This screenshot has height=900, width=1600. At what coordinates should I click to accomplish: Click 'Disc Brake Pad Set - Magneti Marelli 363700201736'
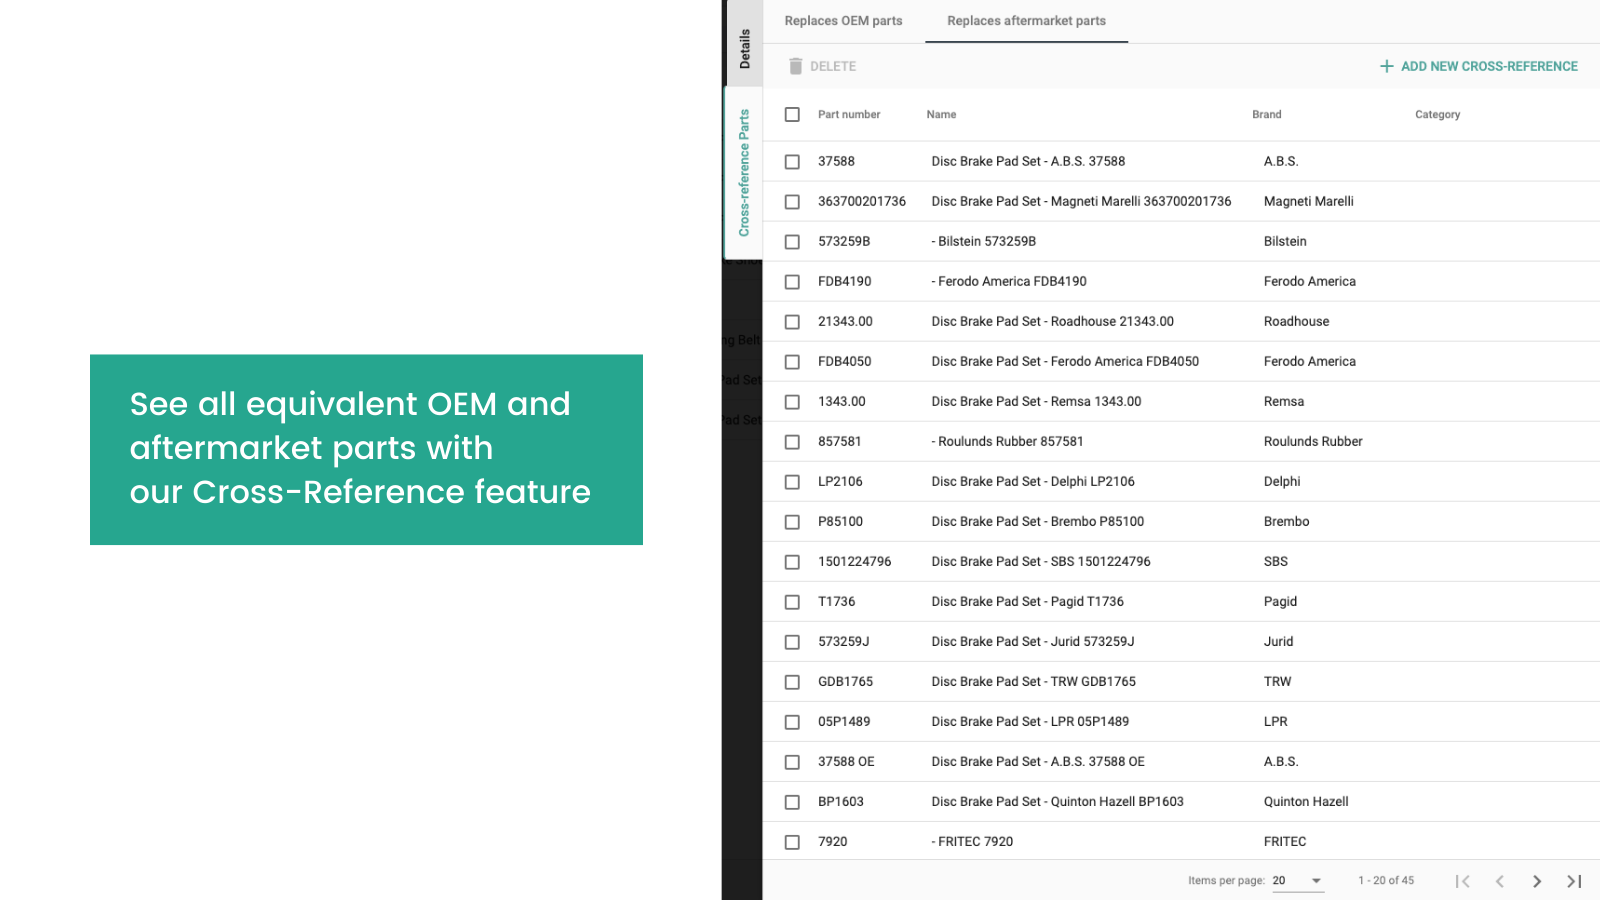pos(1081,201)
